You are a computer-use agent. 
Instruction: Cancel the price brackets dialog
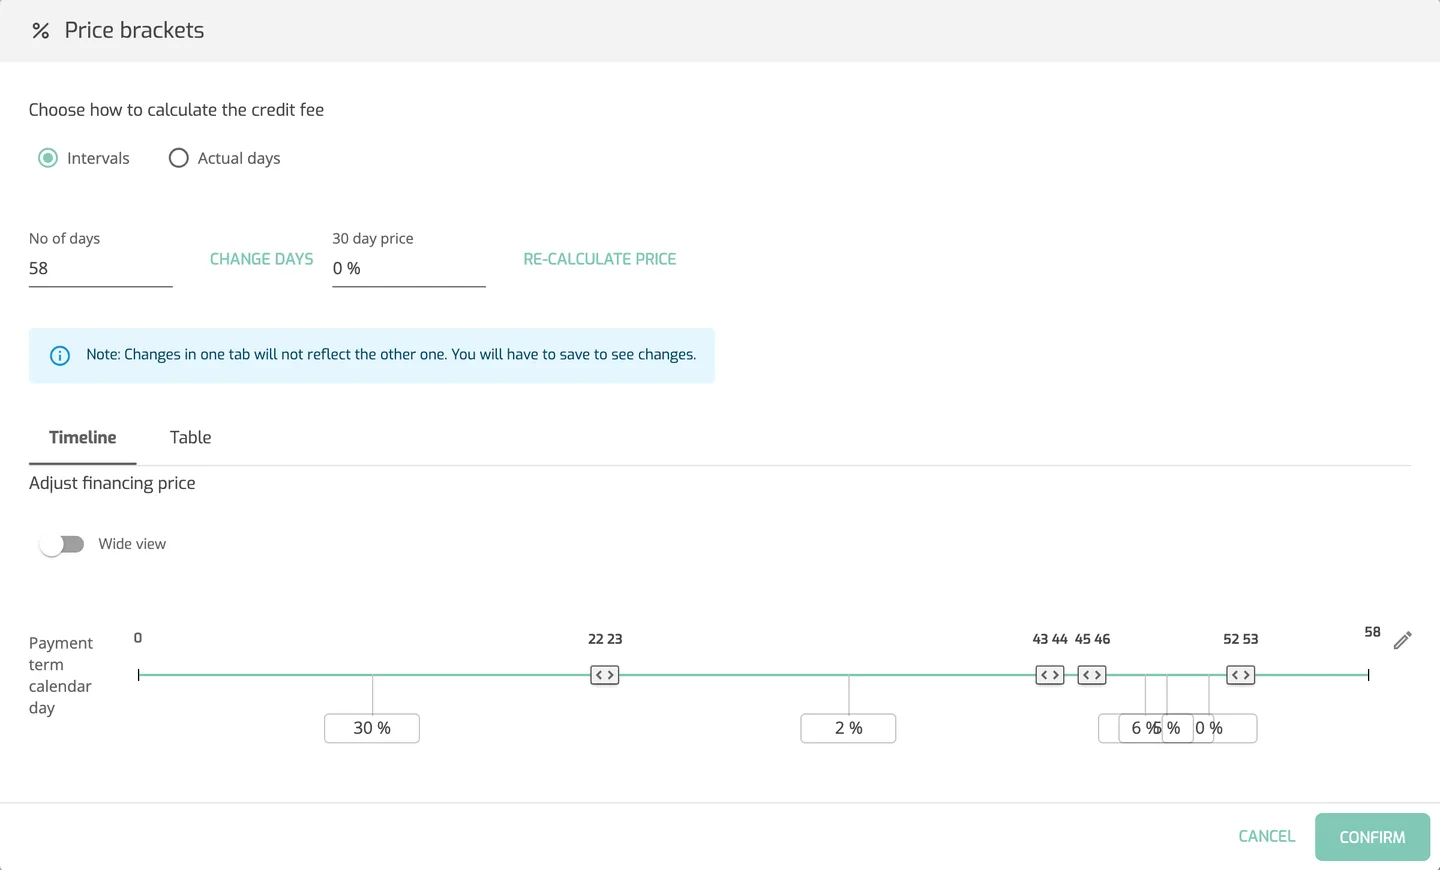click(x=1266, y=836)
